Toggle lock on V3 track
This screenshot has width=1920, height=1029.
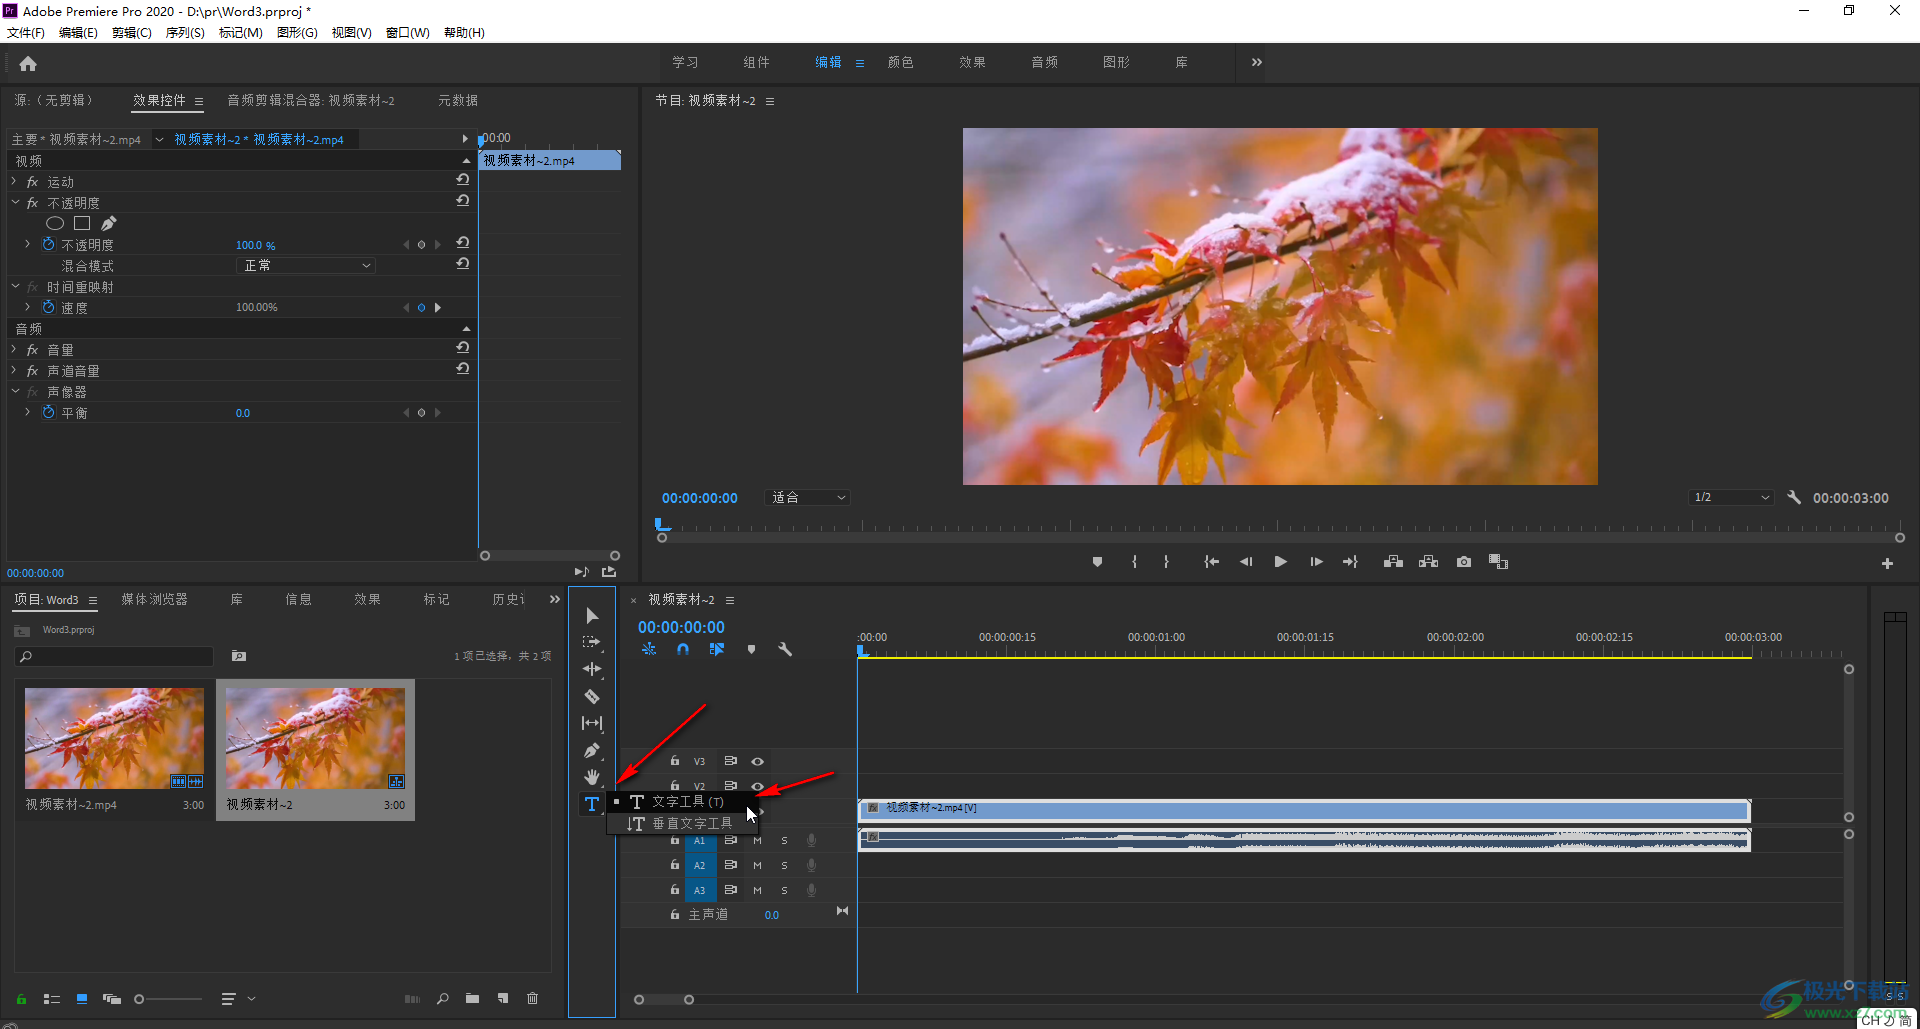click(x=675, y=761)
